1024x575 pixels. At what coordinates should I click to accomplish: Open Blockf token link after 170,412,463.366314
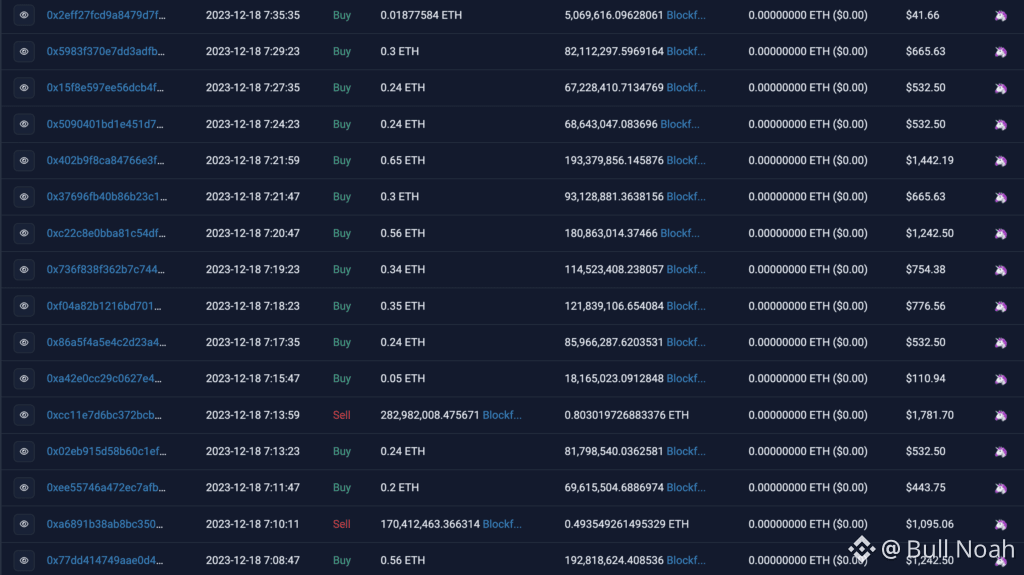coord(502,524)
